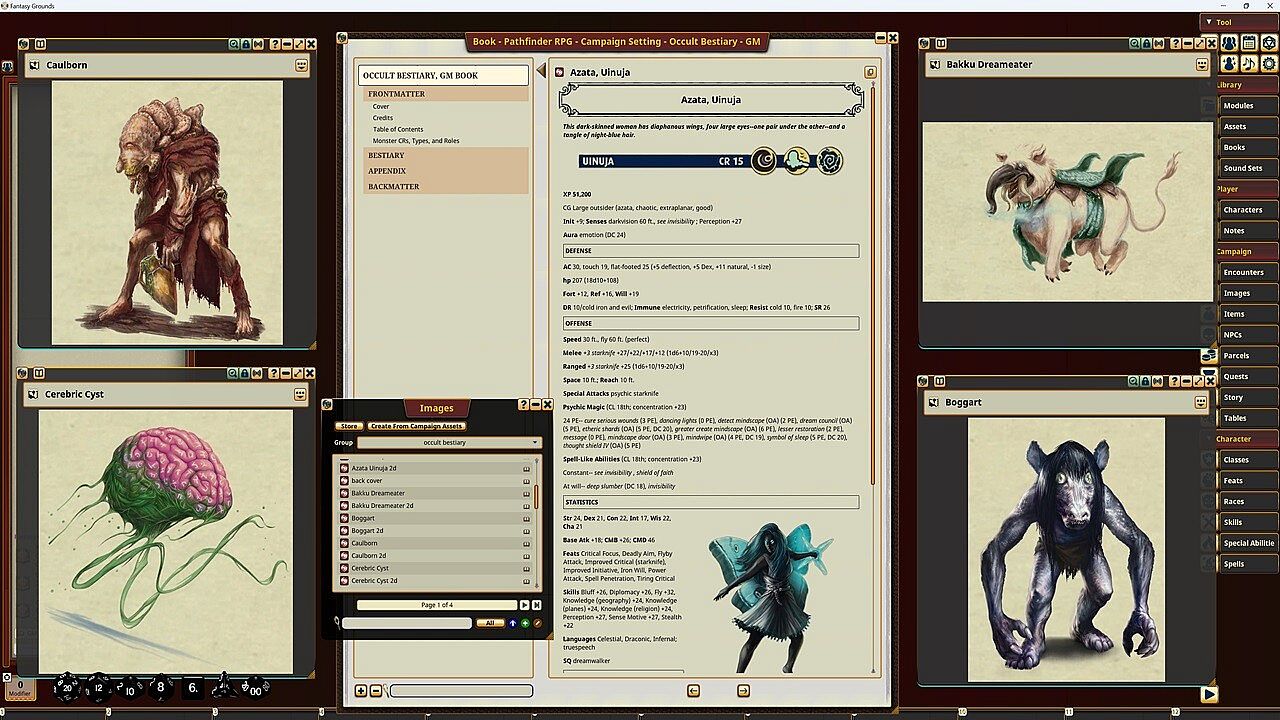The image size is (1280, 720).
Task: Open help for the Images window
Action: click(x=523, y=404)
